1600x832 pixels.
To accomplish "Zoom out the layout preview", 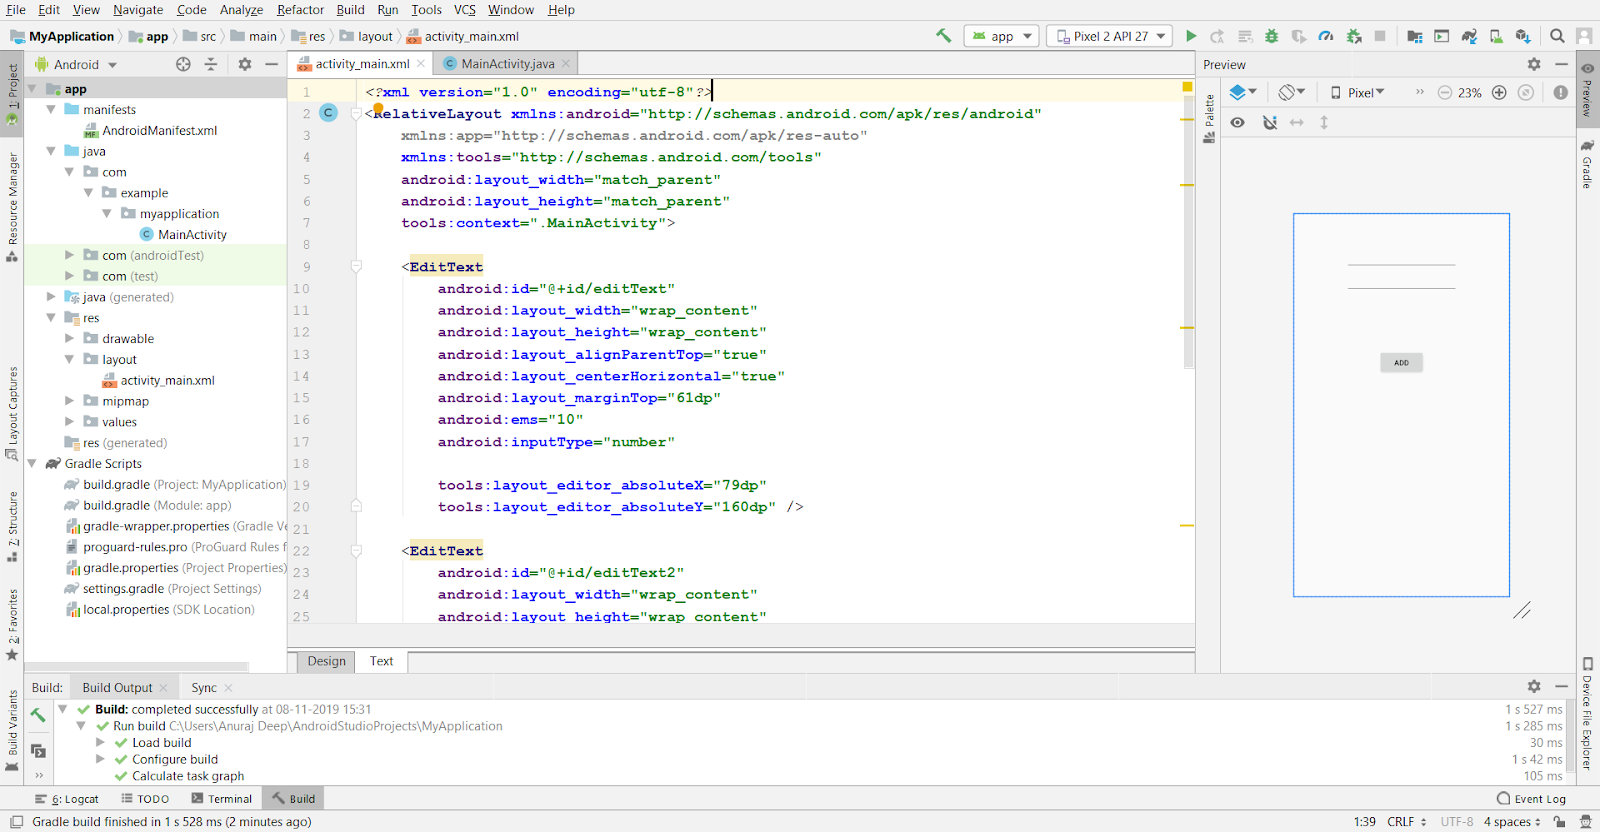I will click(1445, 92).
